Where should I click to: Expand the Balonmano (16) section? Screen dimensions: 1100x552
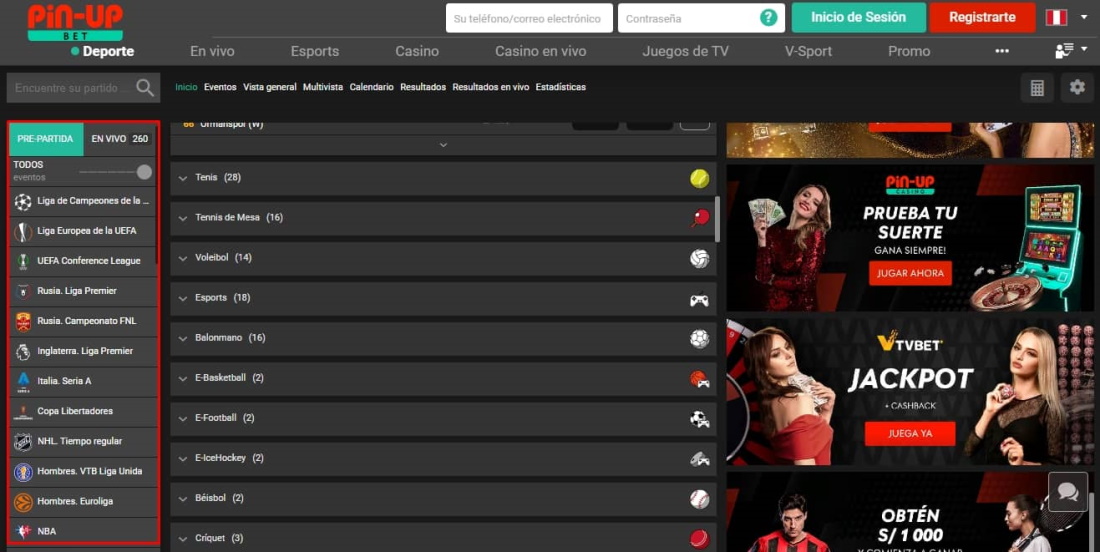tap(443, 339)
